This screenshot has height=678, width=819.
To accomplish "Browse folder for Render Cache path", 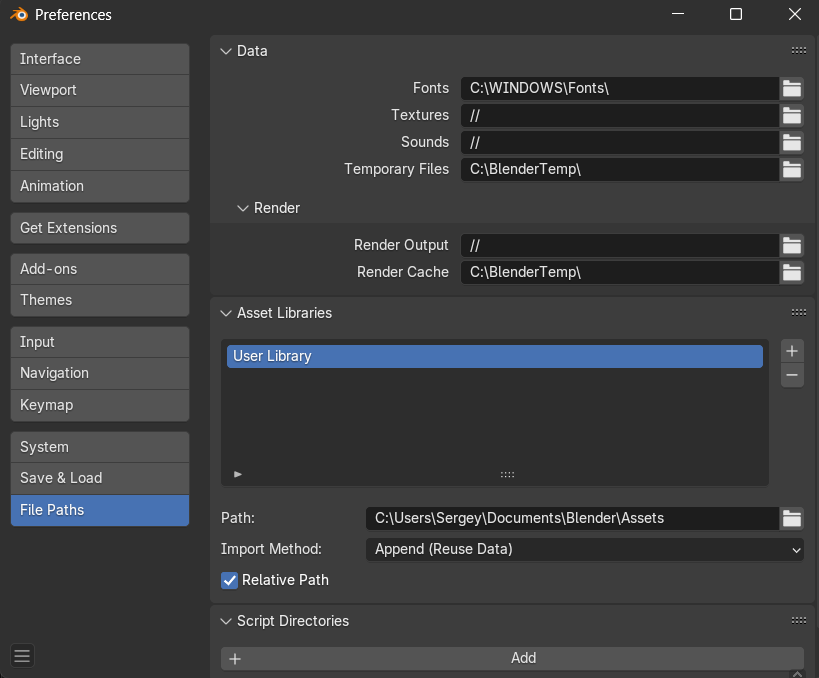I will [x=792, y=272].
